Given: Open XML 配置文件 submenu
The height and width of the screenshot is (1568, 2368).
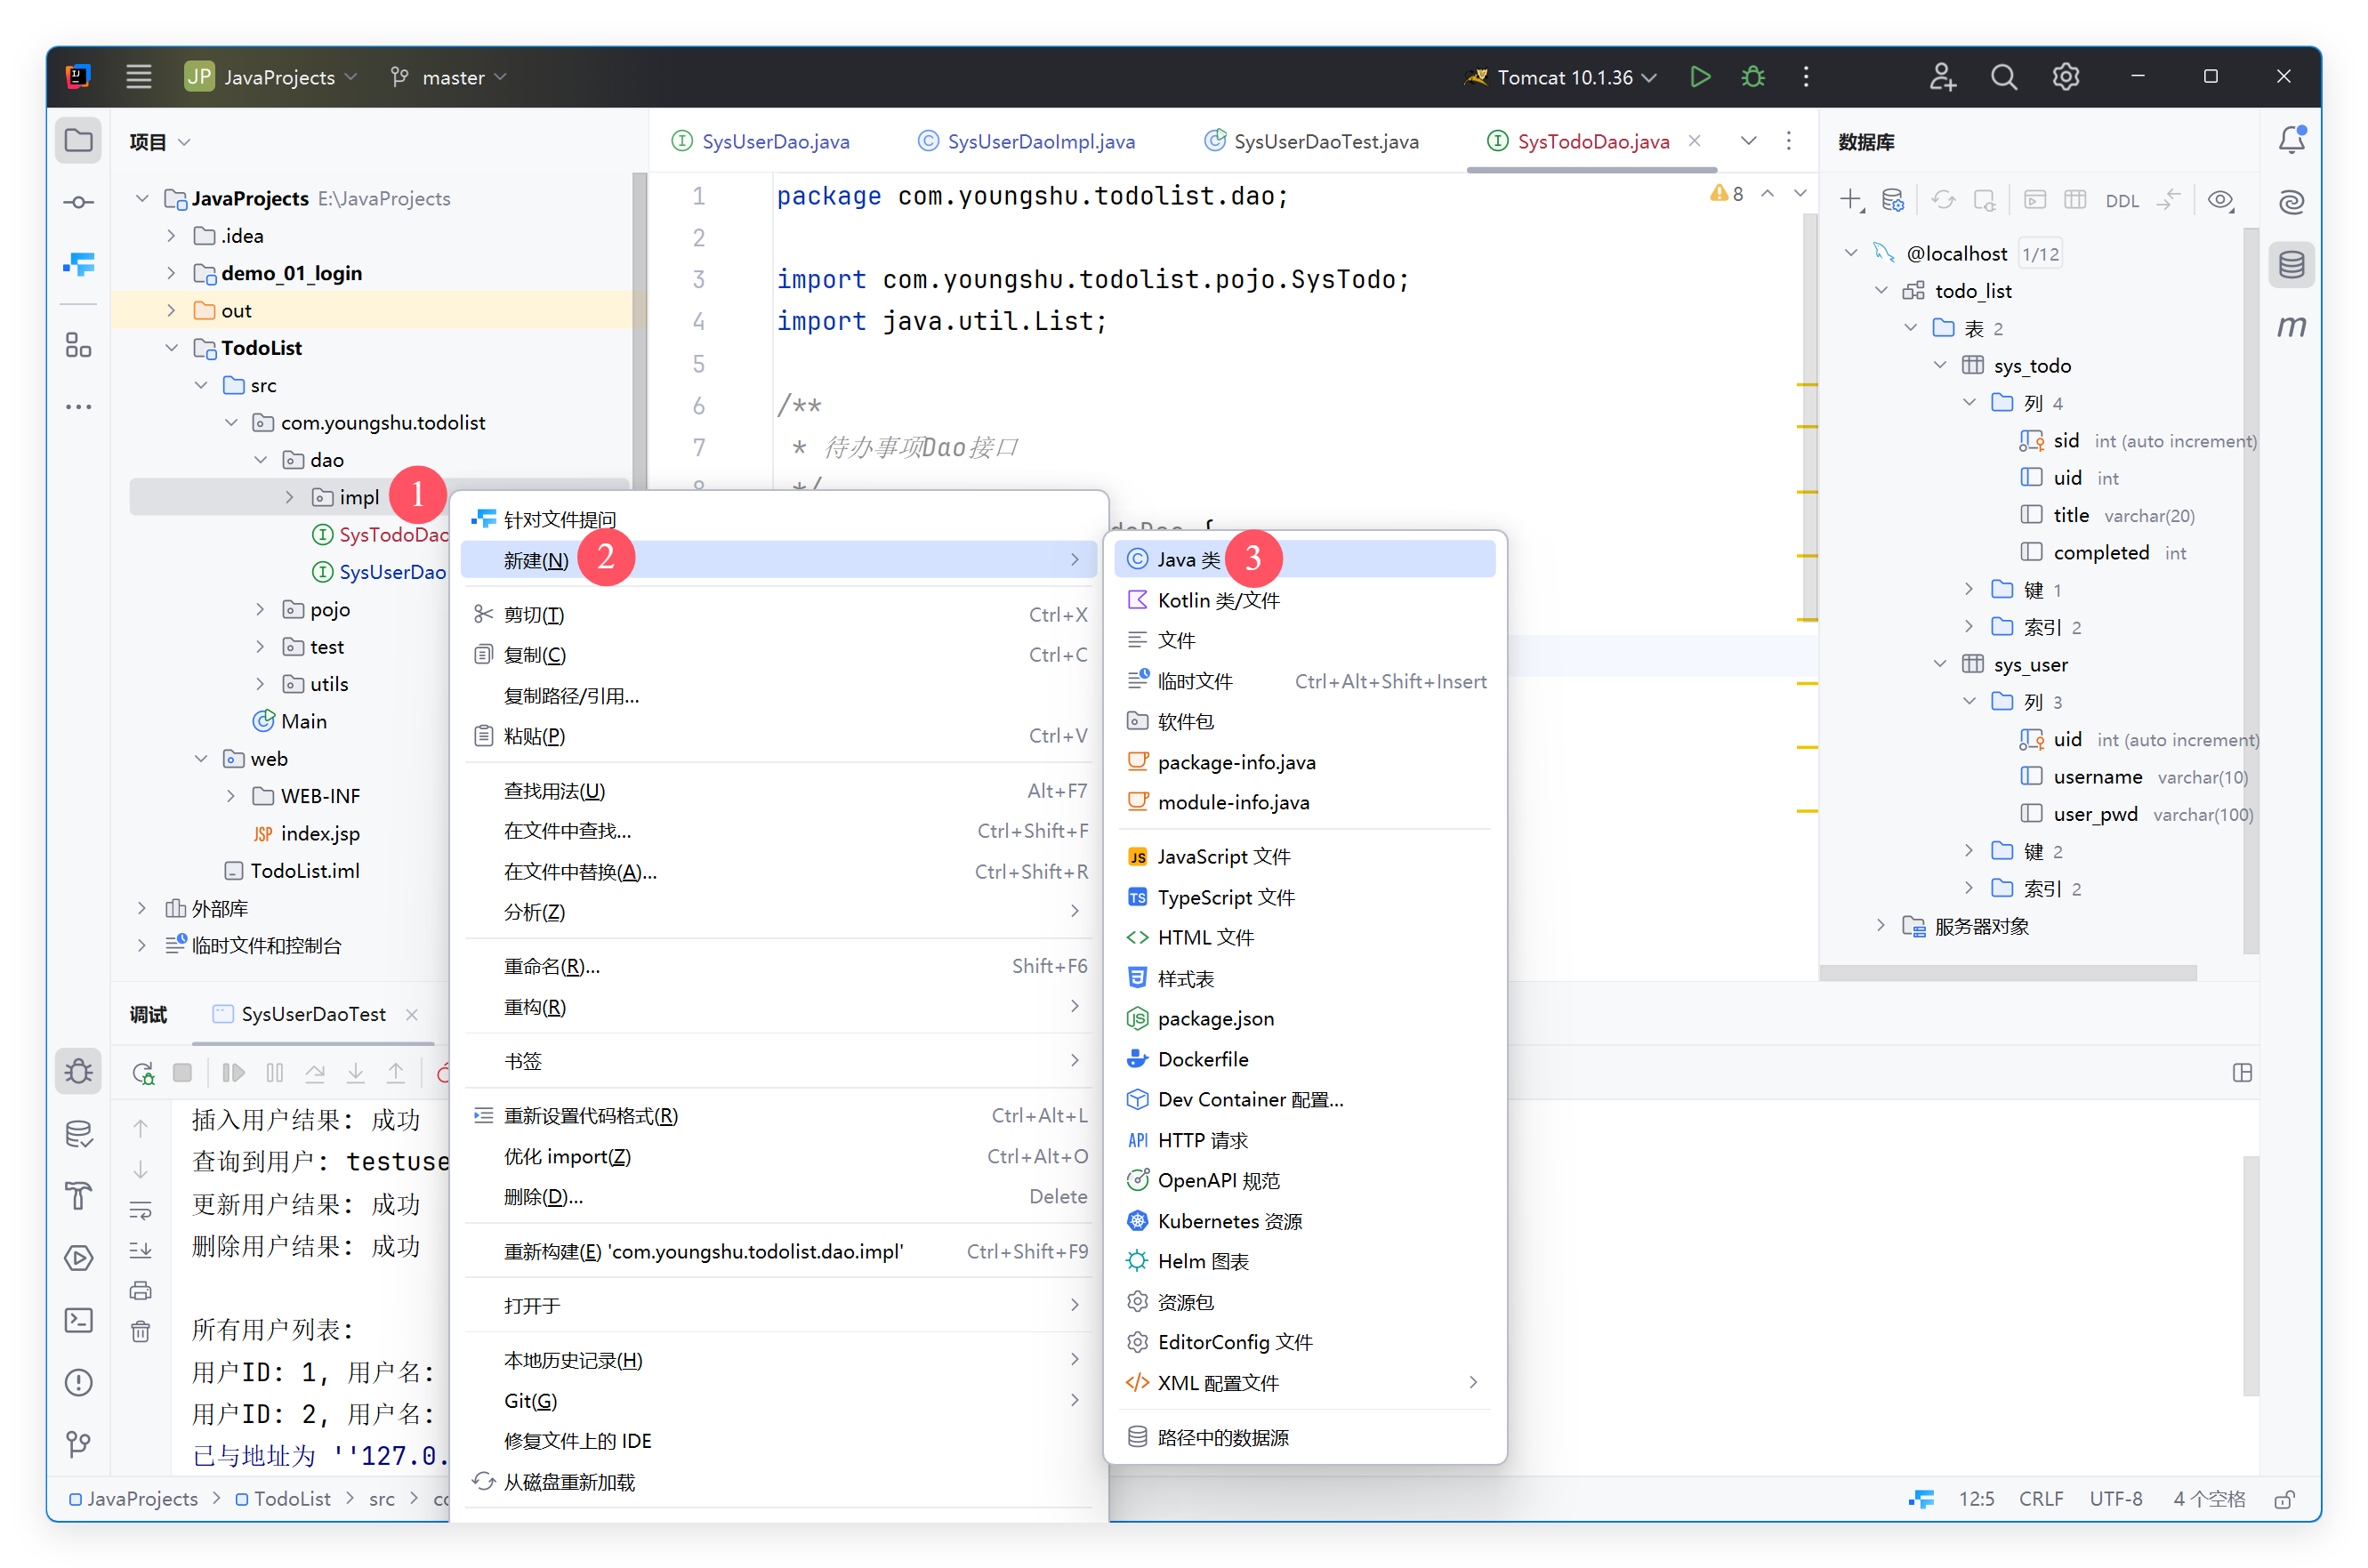Looking at the screenshot, I should (1304, 1383).
